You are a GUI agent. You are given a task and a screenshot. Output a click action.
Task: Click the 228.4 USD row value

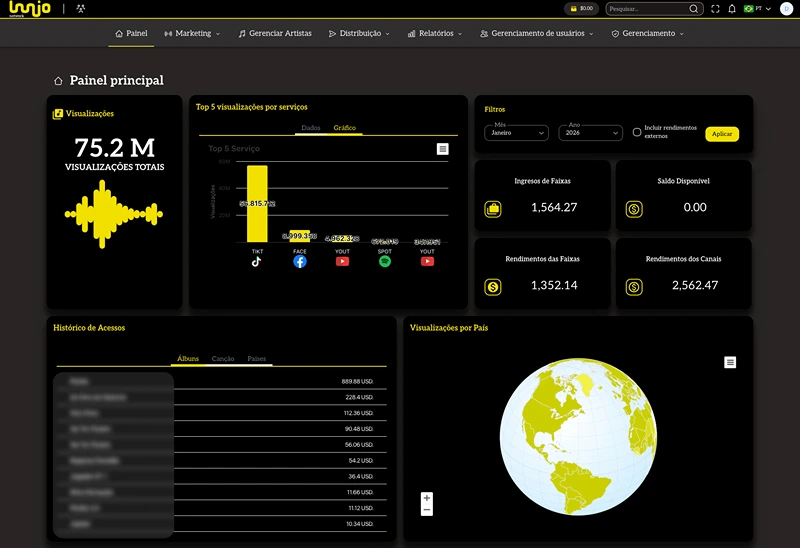click(x=359, y=397)
